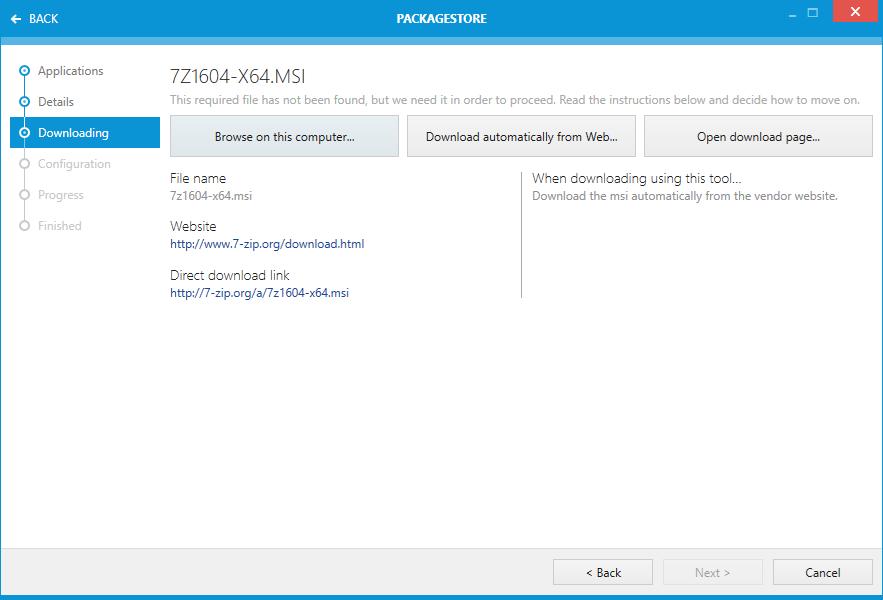Open download page via the button
The image size is (883, 600).
758,137
